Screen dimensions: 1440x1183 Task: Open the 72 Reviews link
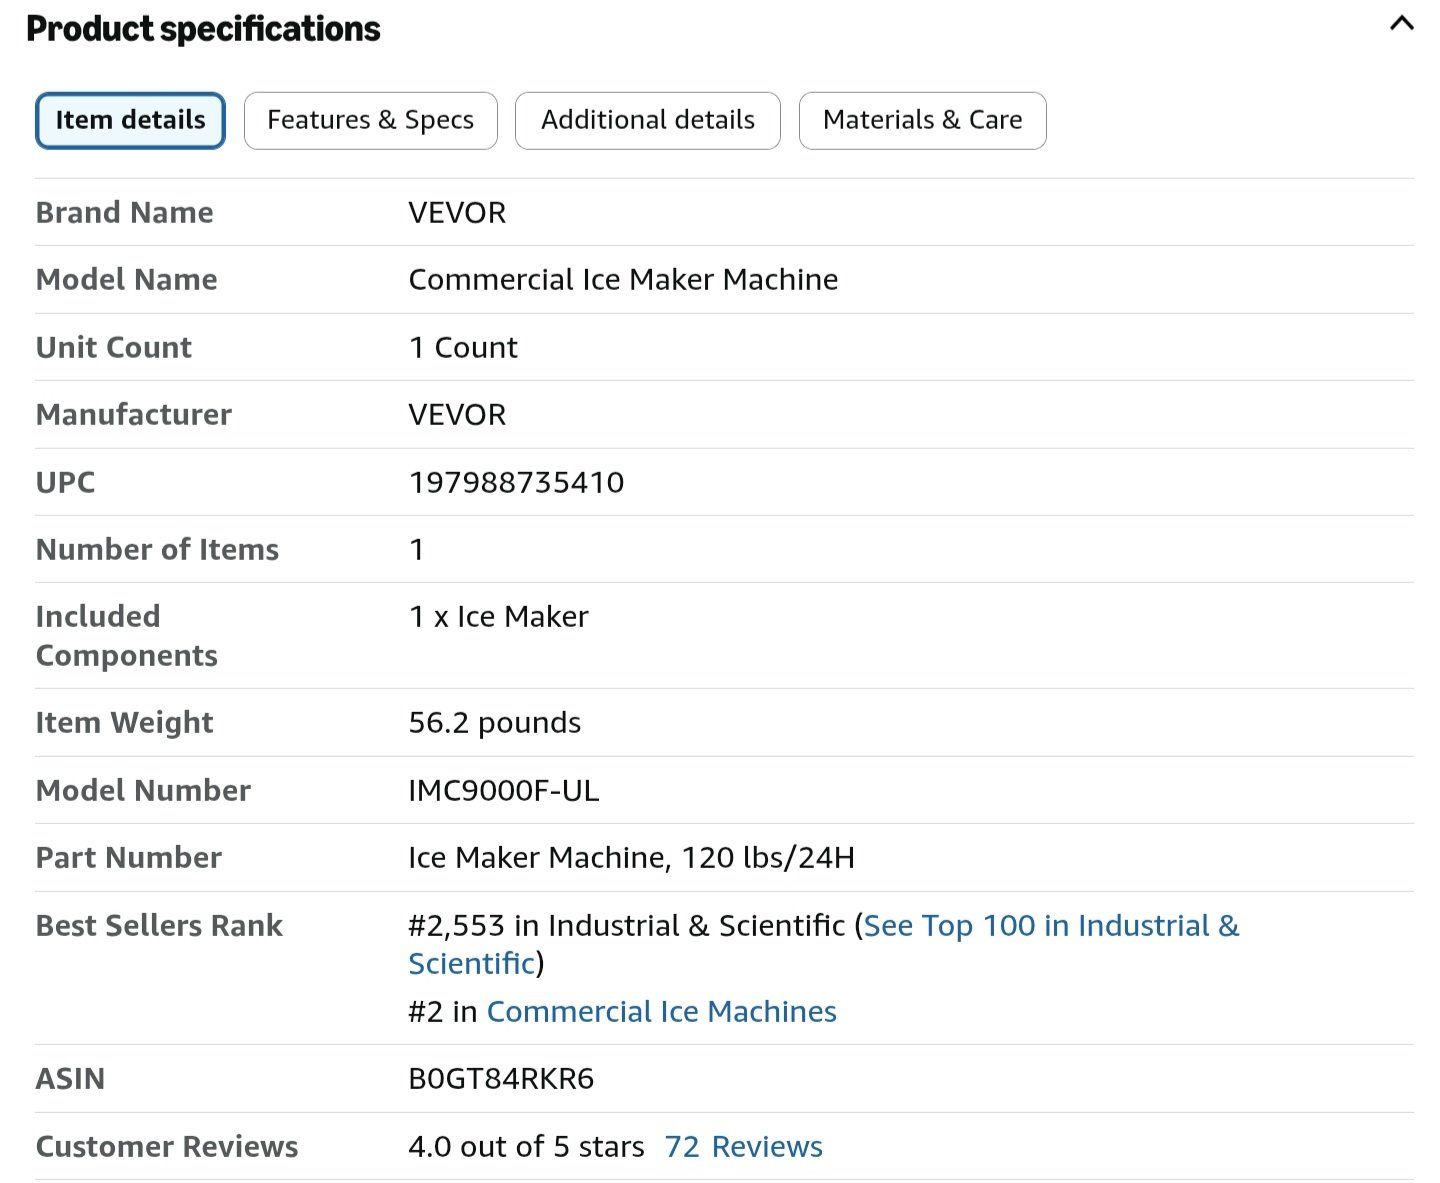click(743, 1146)
